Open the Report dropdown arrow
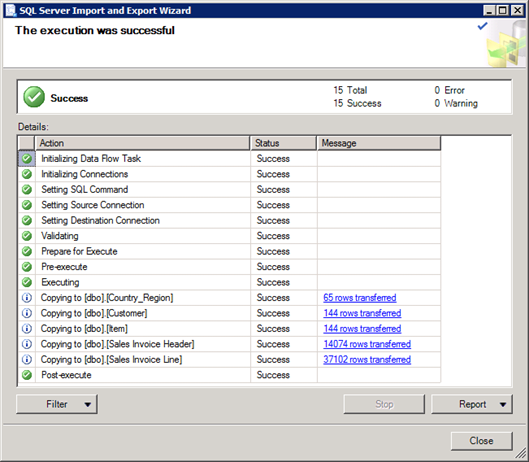 click(x=503, y=404)
